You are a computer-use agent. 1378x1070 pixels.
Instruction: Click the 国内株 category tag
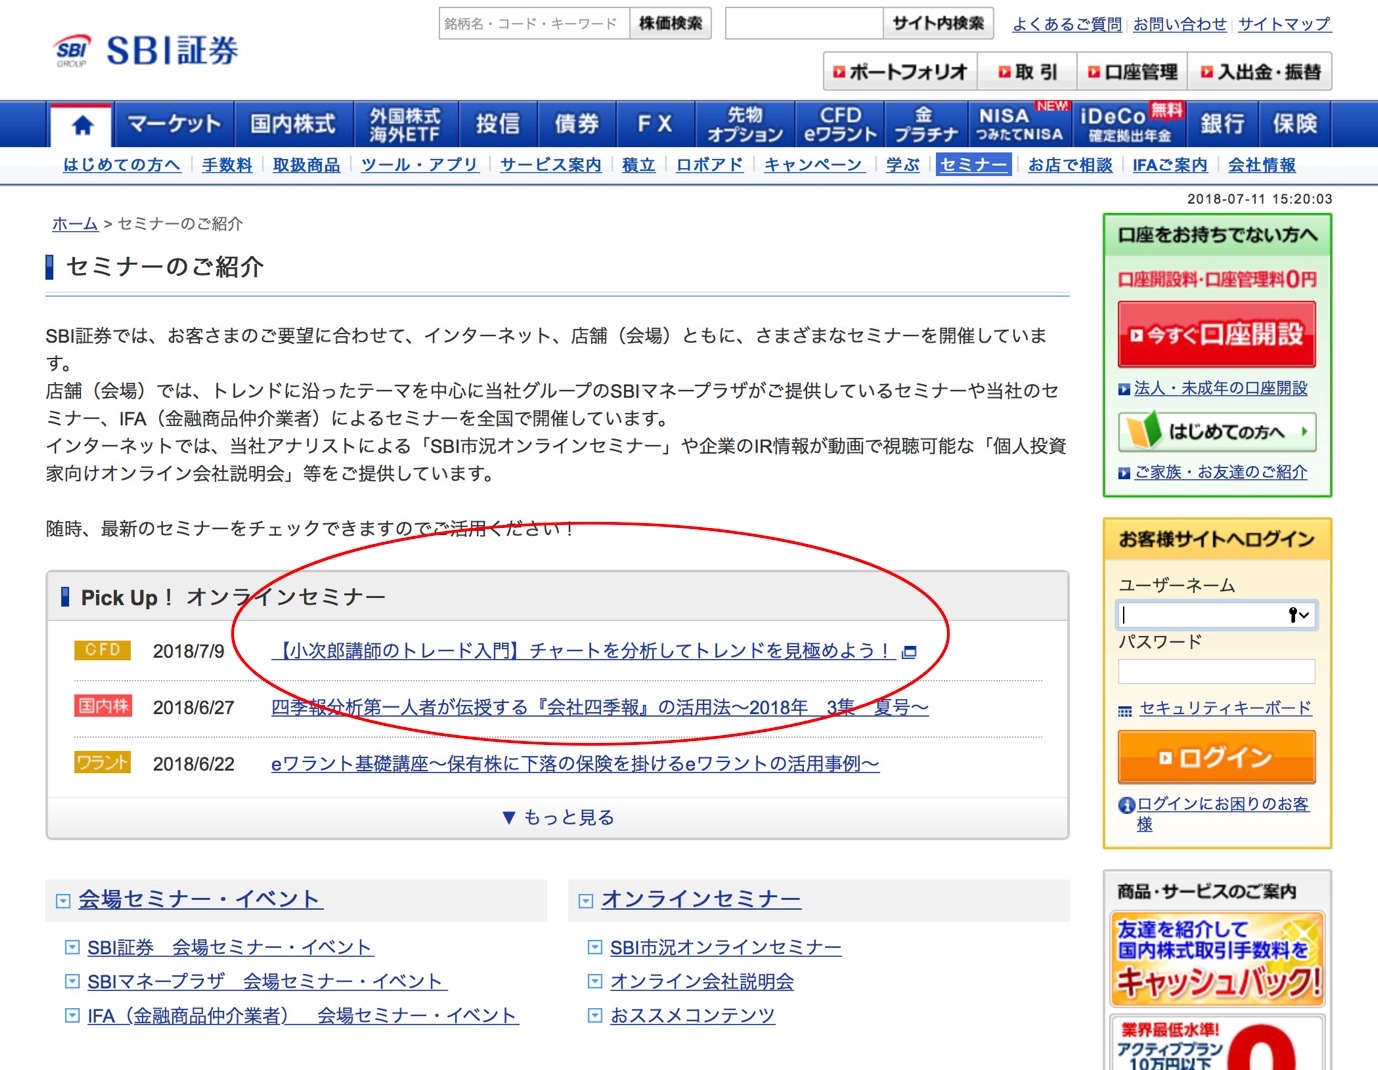(103, 706)
